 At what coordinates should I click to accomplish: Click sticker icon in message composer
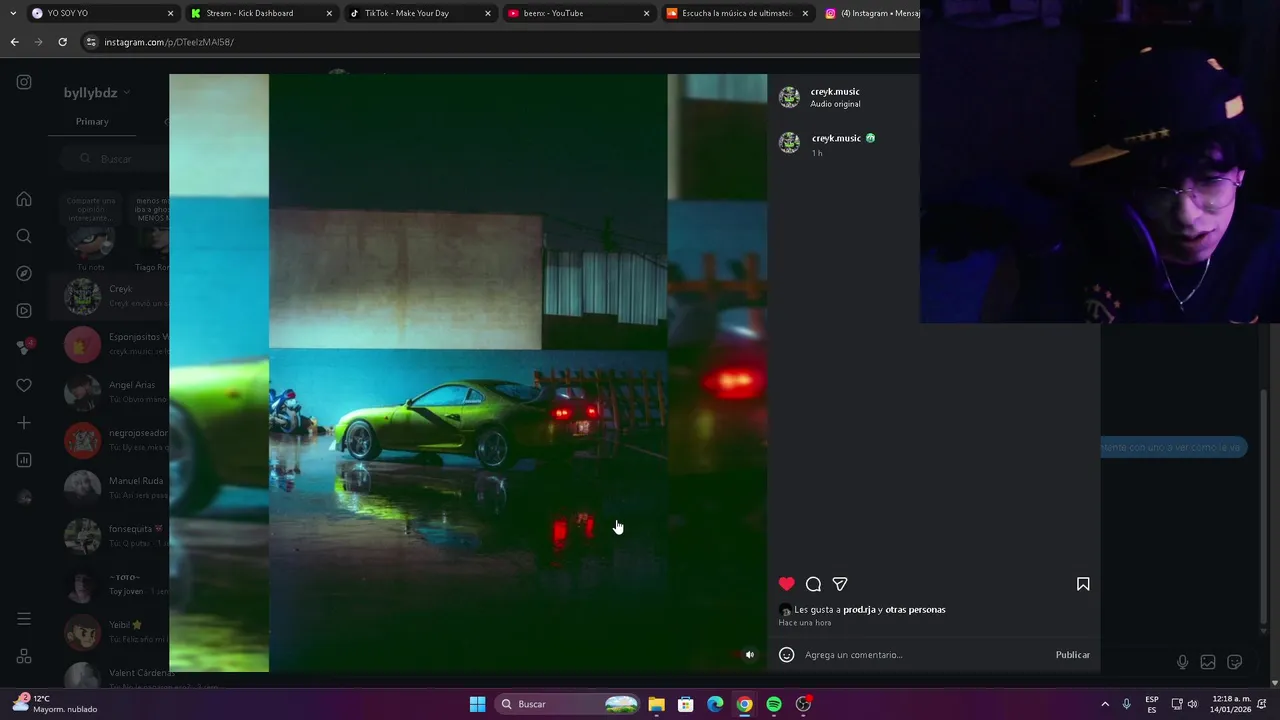1234,662
